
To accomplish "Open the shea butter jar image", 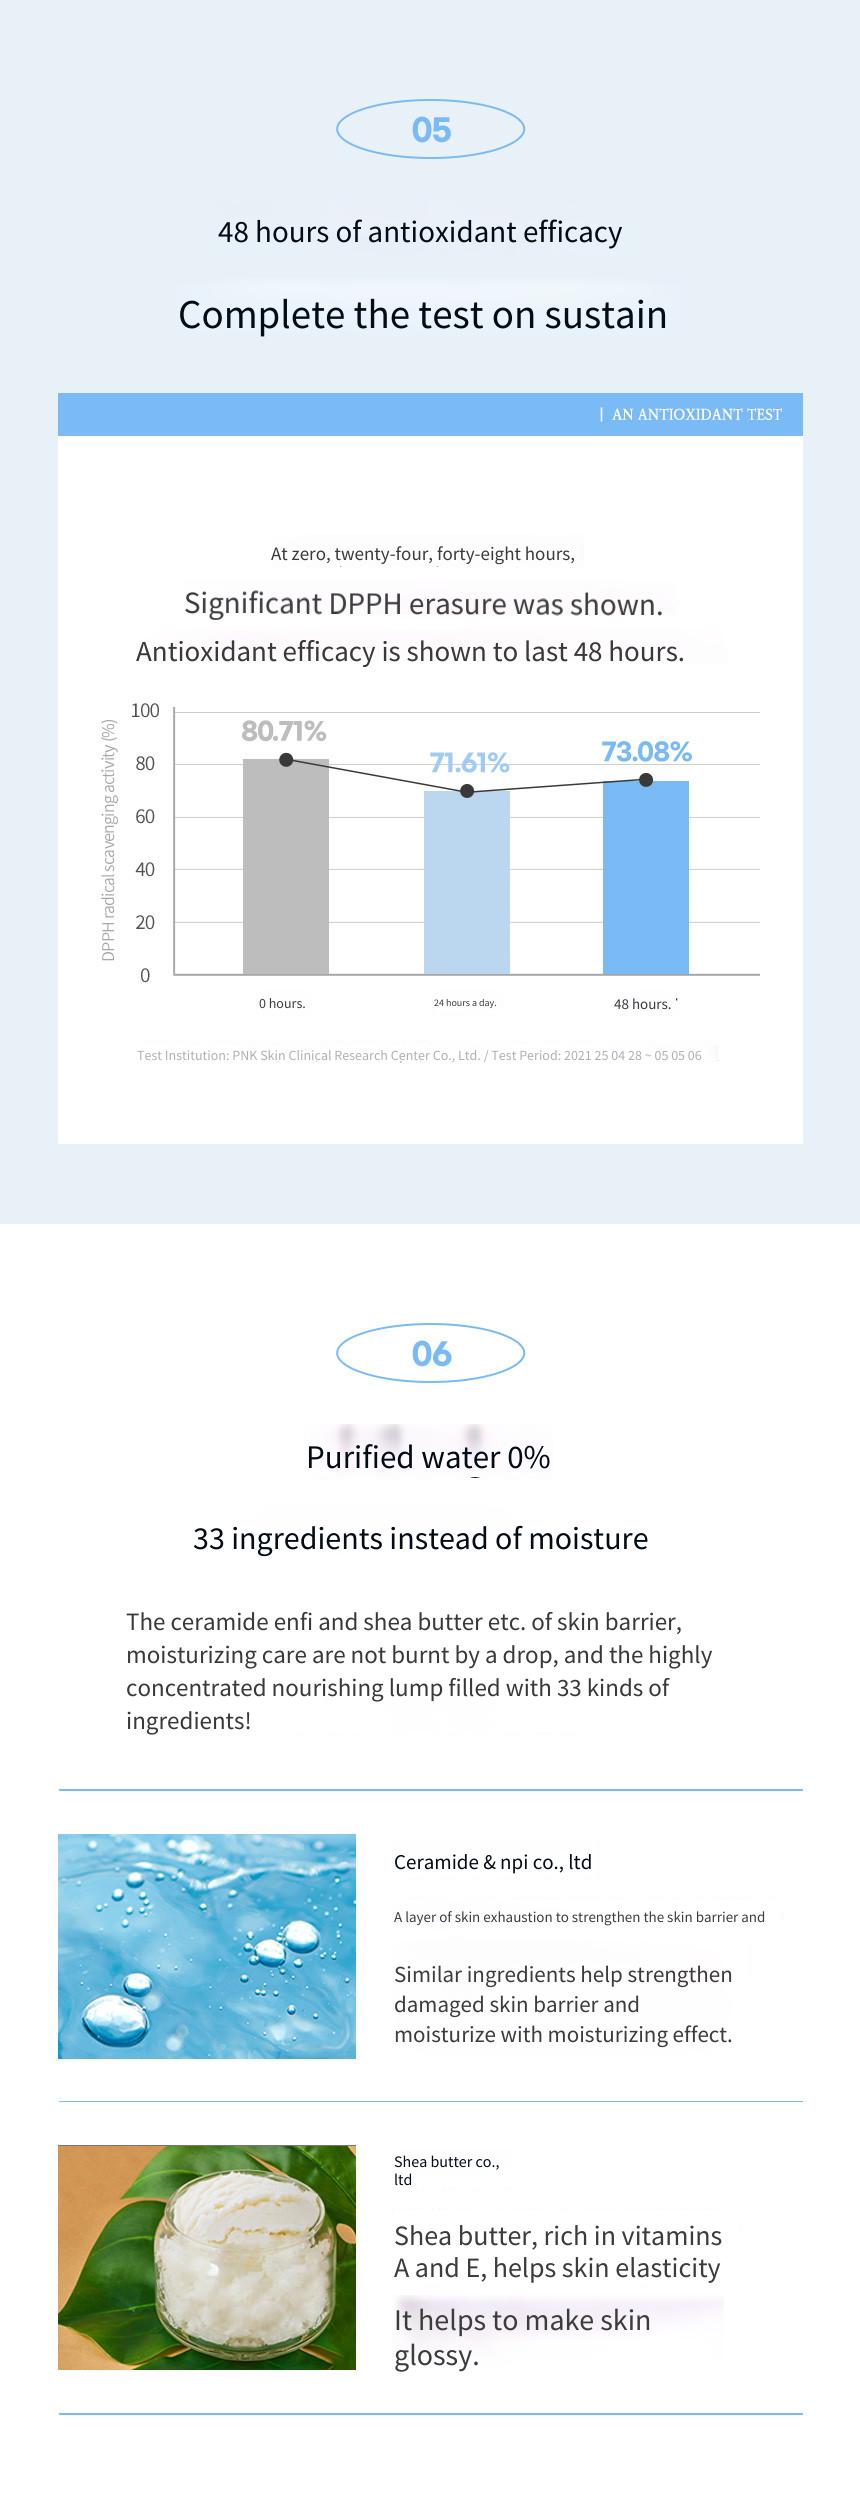I will [x=207, y=2257].
